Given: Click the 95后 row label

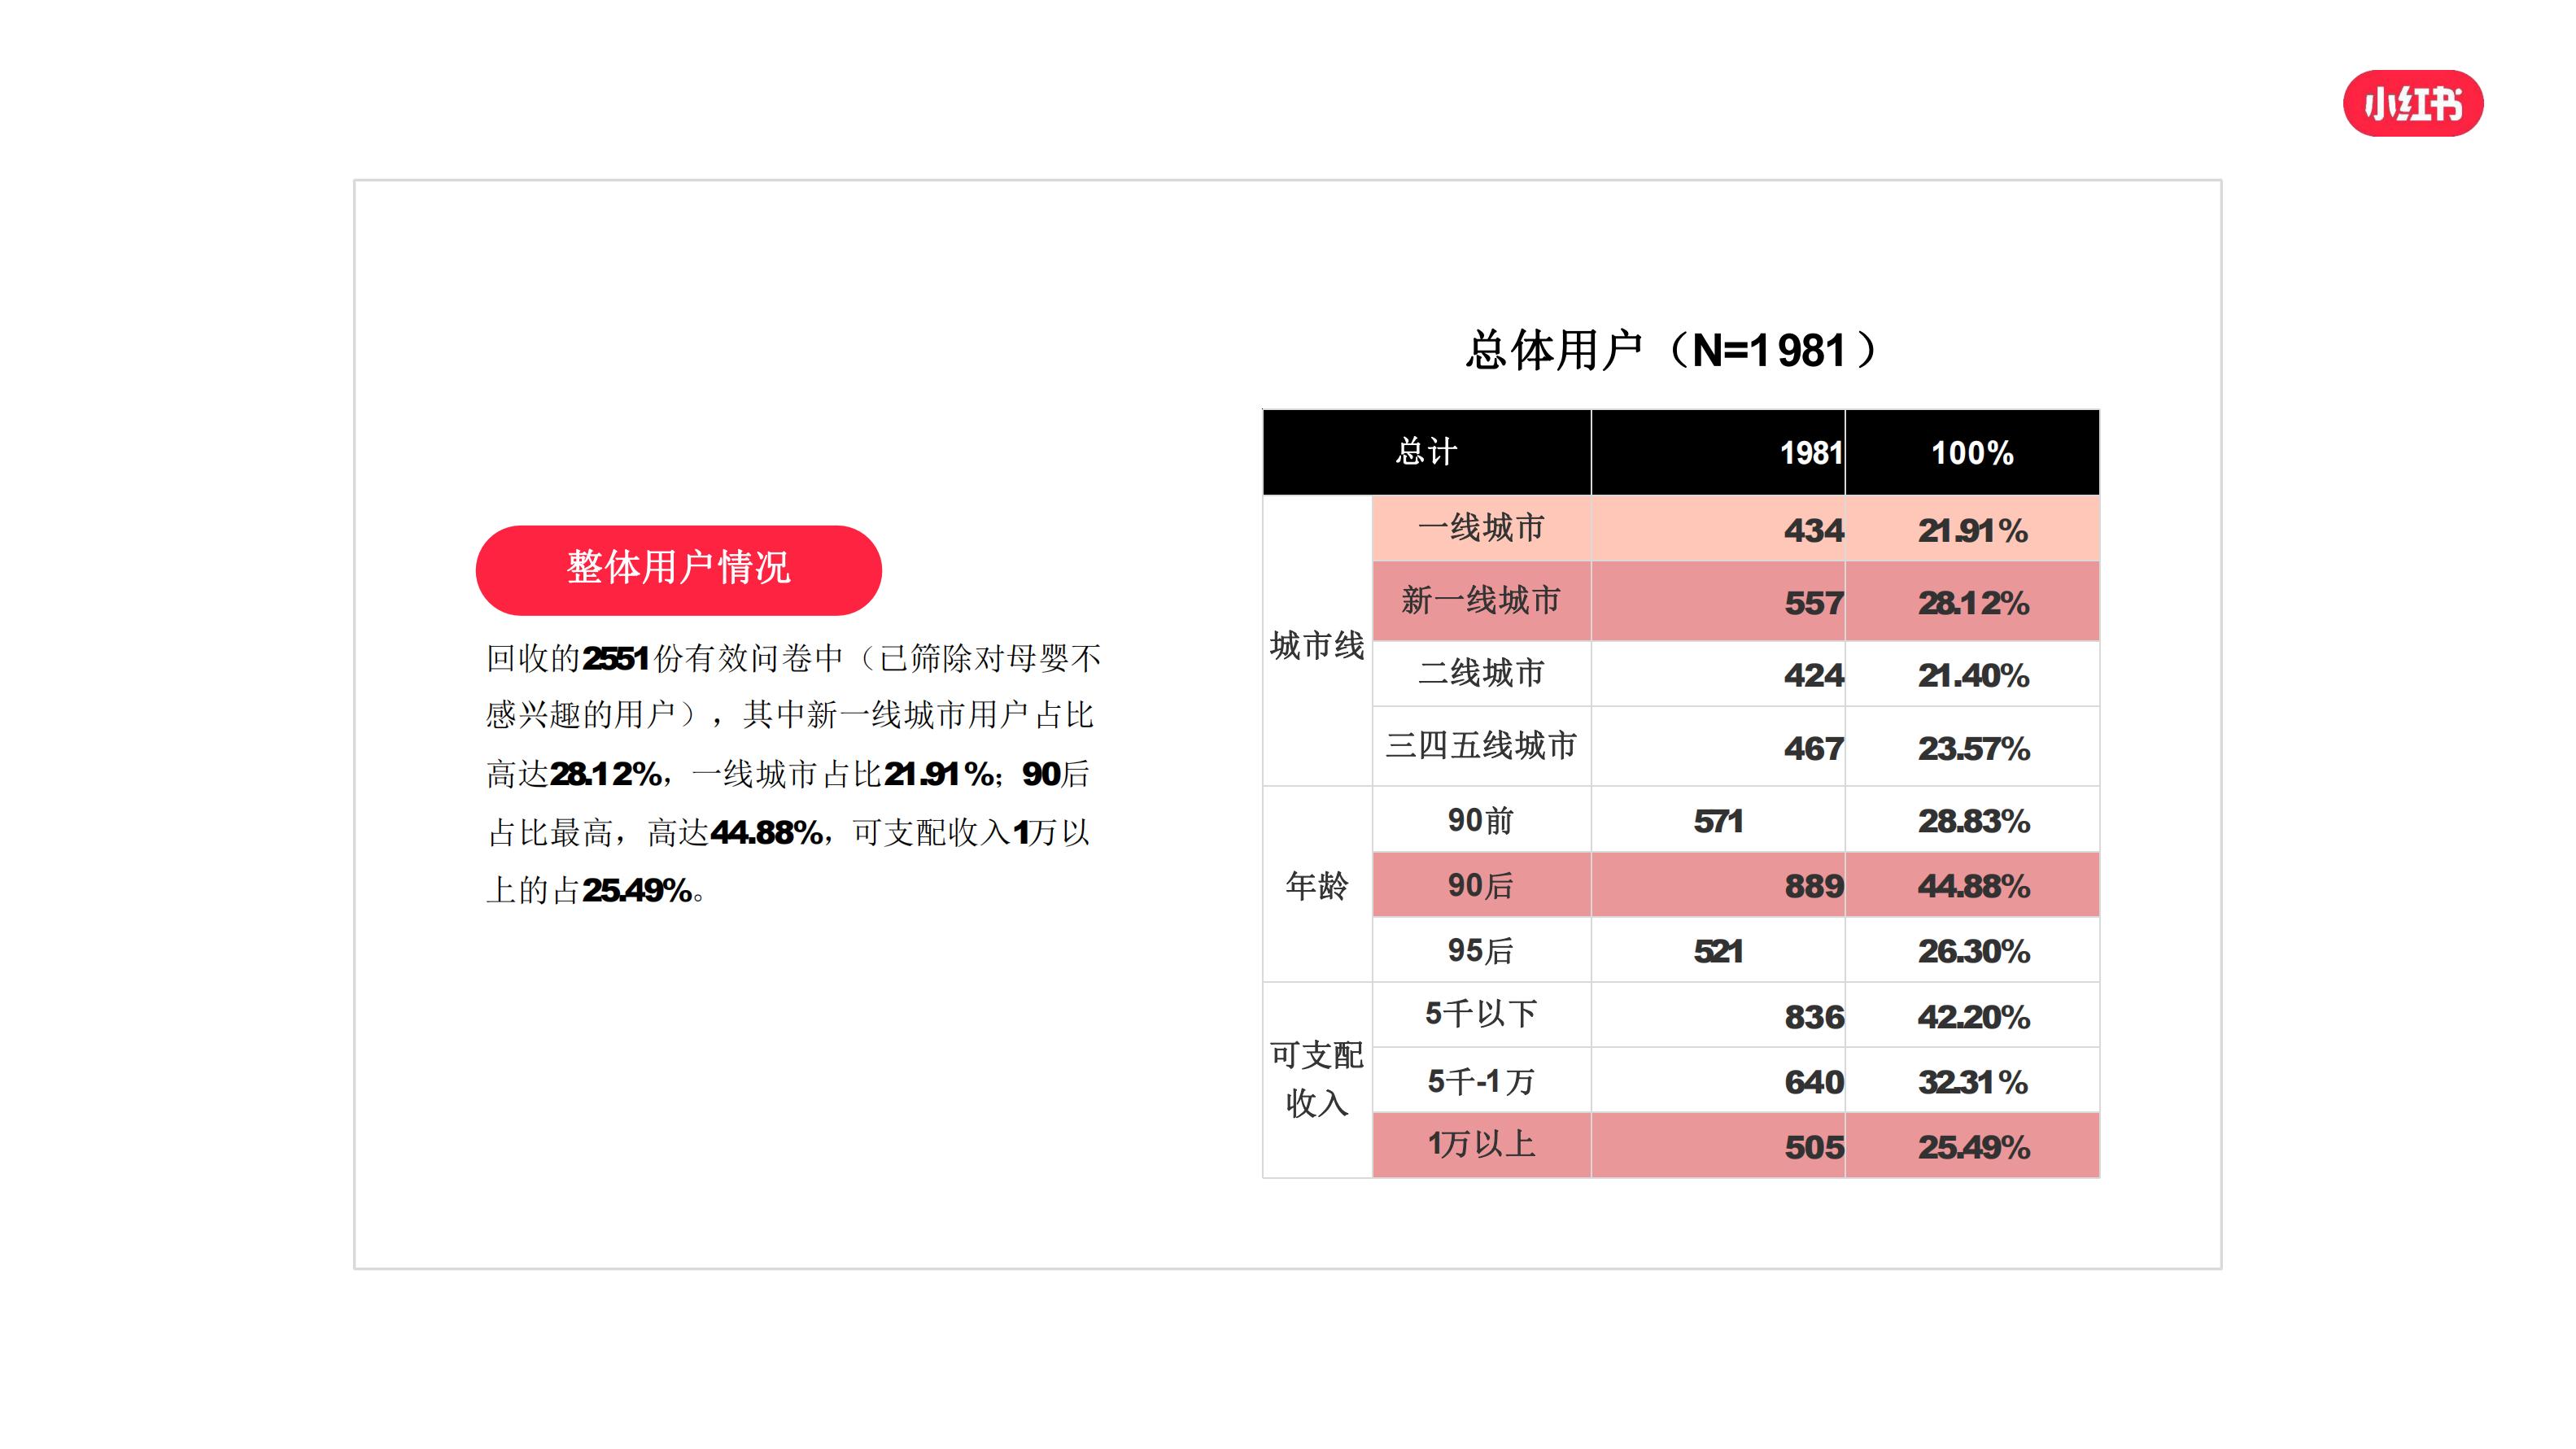Looking at the screenshot, I should (x=1481, y=949).
